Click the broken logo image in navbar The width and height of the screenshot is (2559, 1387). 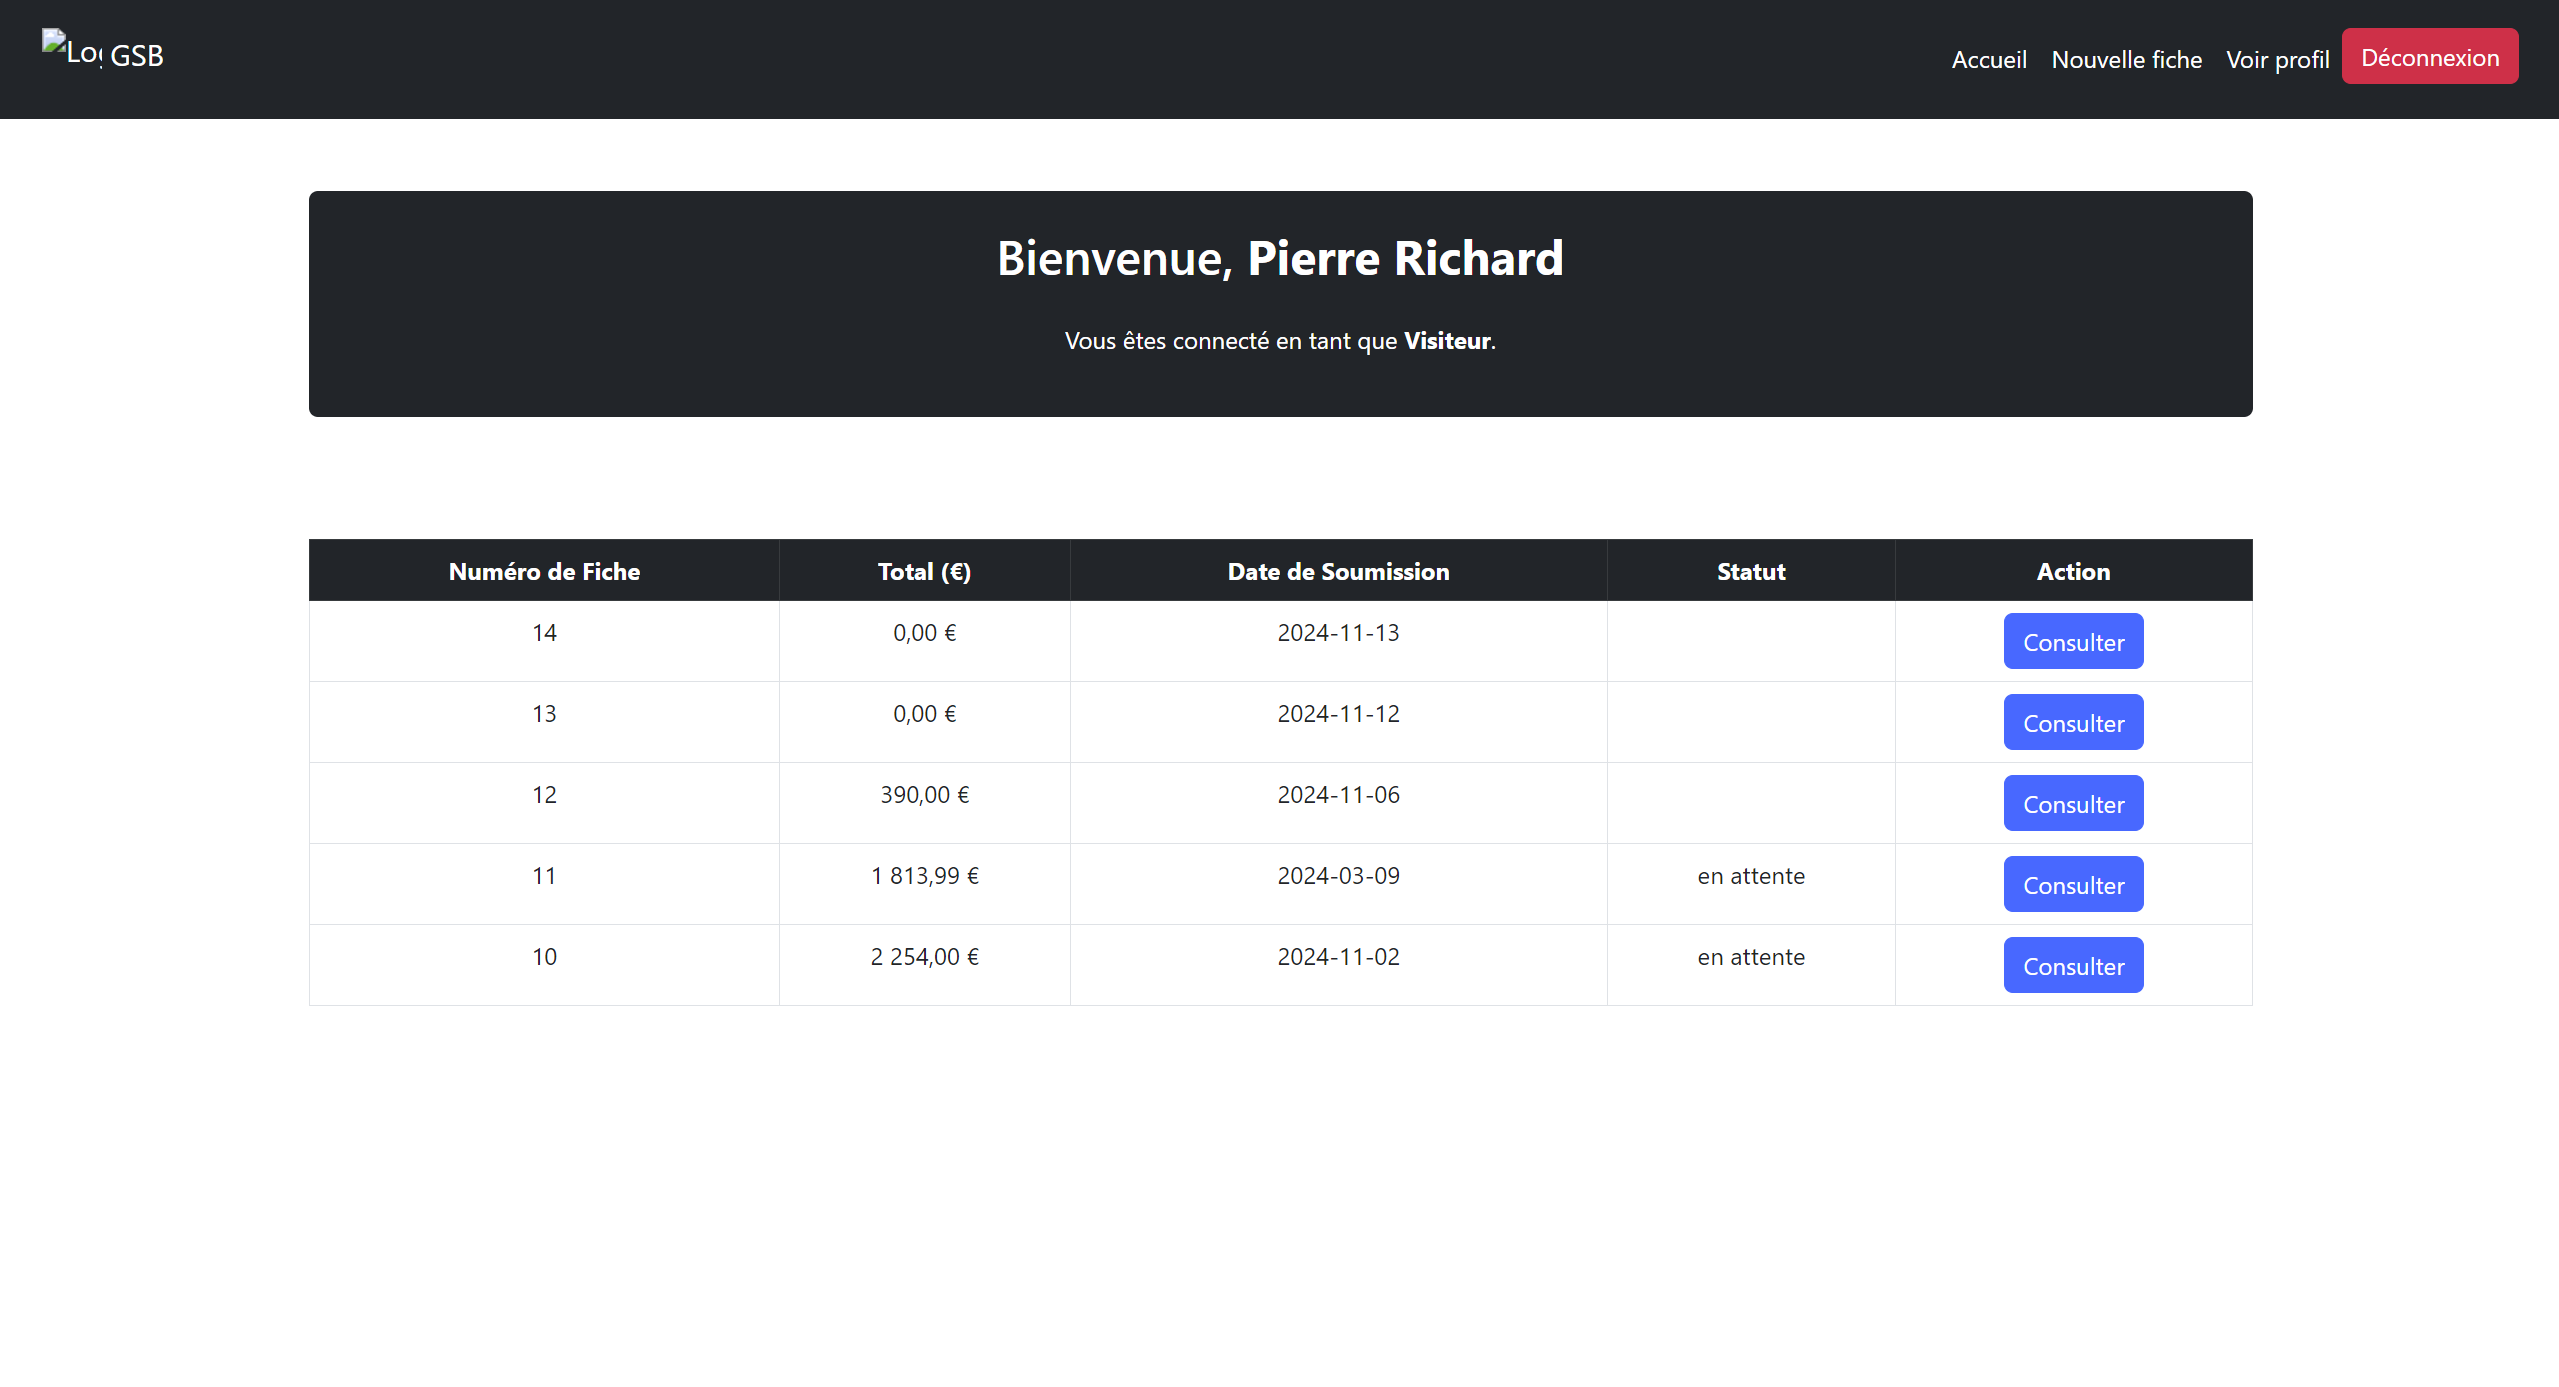coord(71,49)
